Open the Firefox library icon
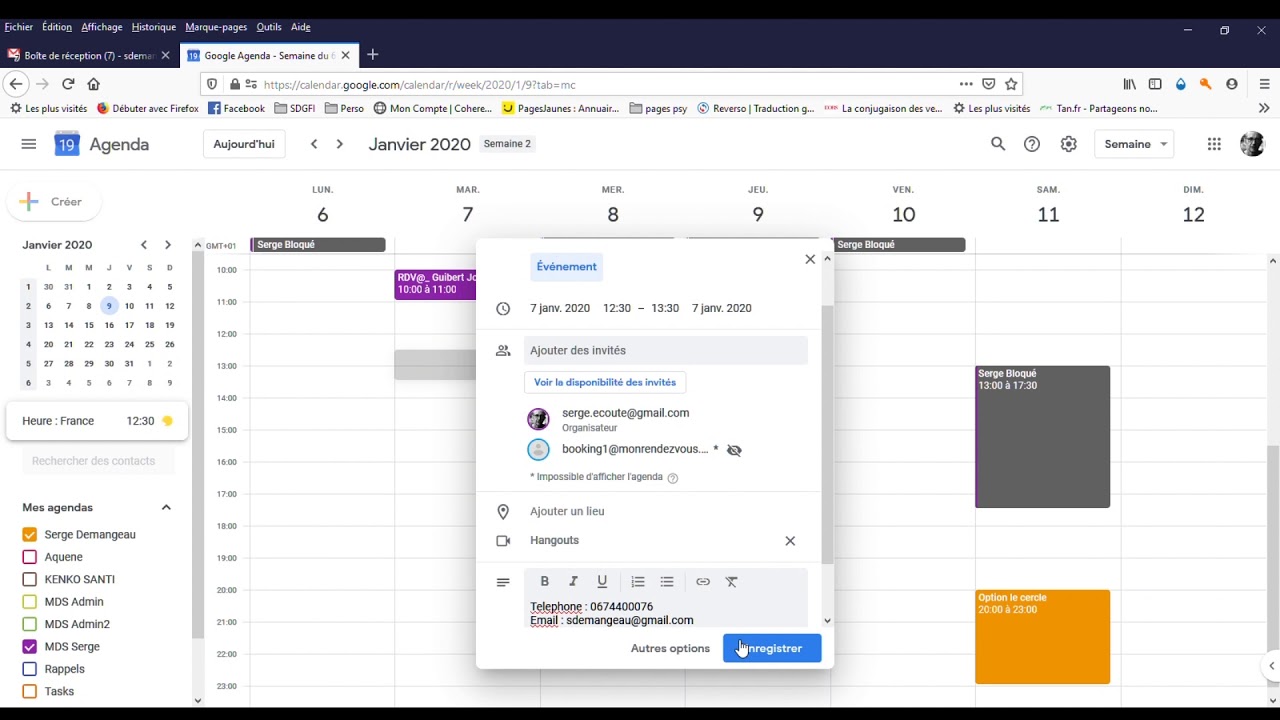 point(1129,84)
